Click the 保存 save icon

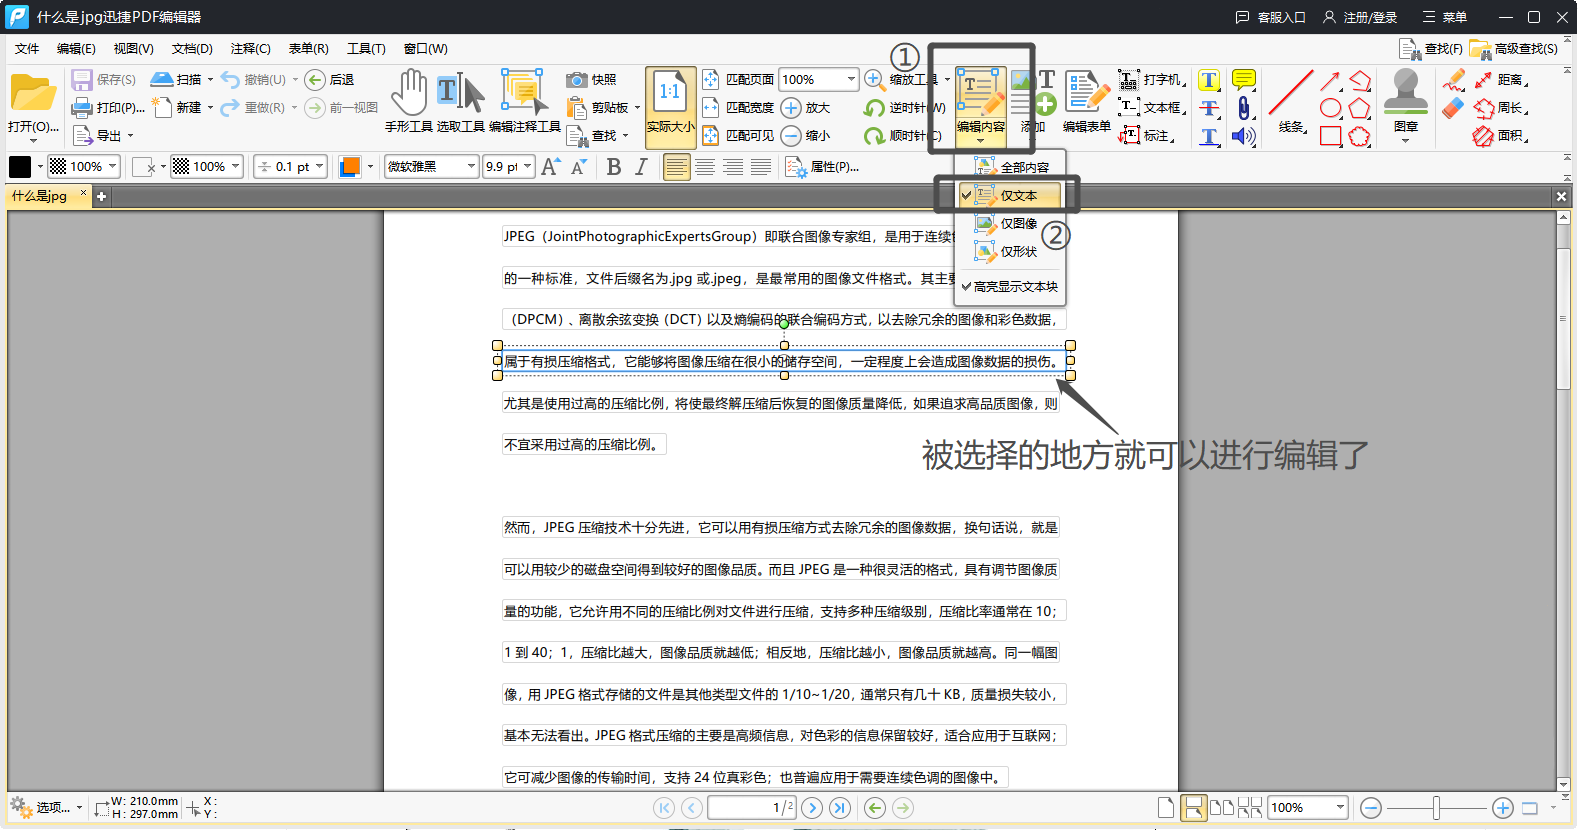pos(82,80)
